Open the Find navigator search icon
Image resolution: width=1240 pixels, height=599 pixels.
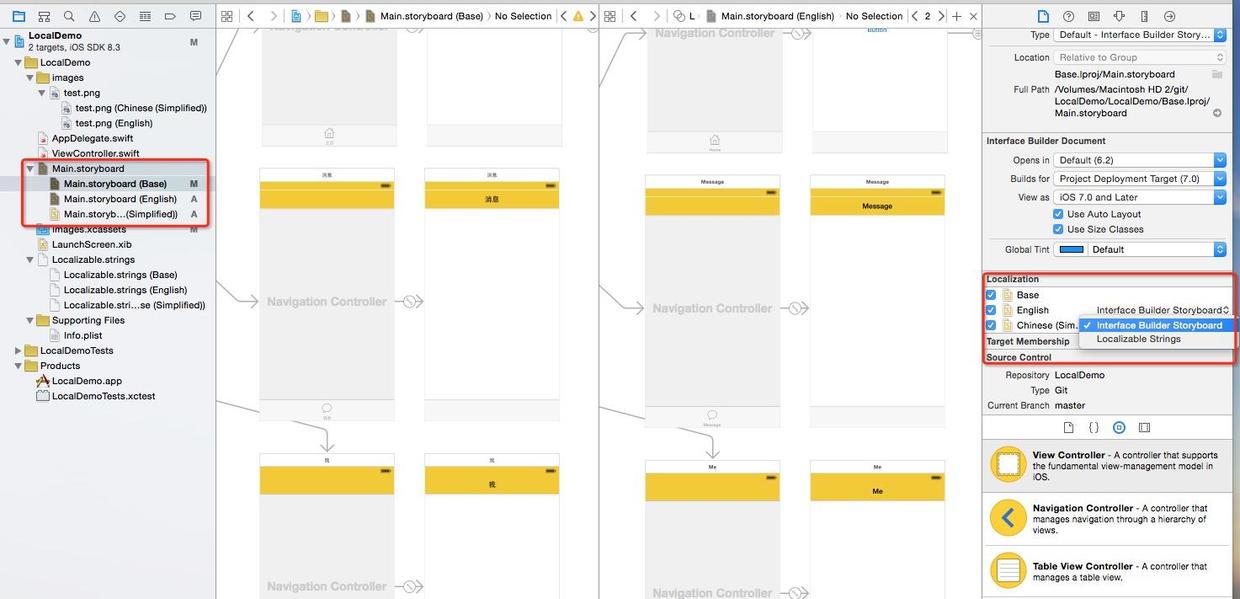click(x=69, y=16)
